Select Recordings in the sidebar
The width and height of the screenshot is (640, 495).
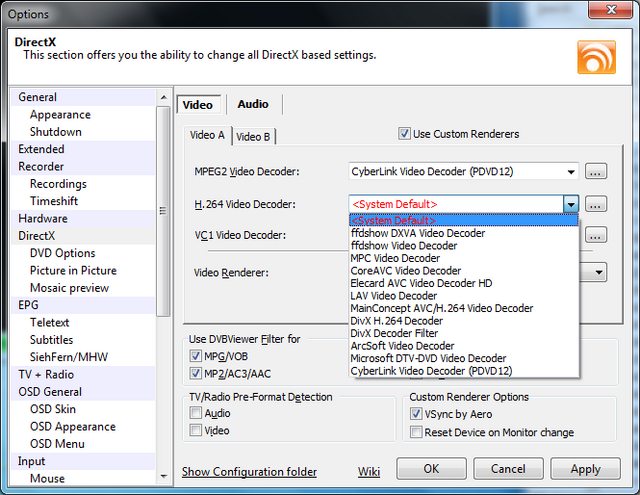83,184
